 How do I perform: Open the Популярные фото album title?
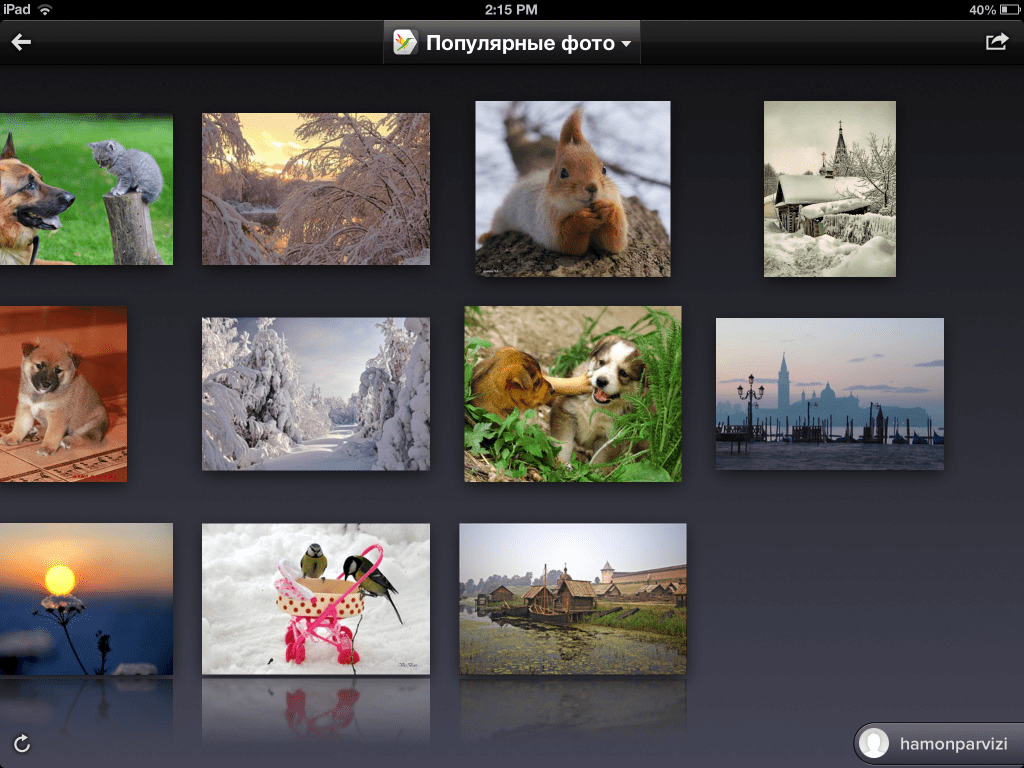(x=520, y=43)
